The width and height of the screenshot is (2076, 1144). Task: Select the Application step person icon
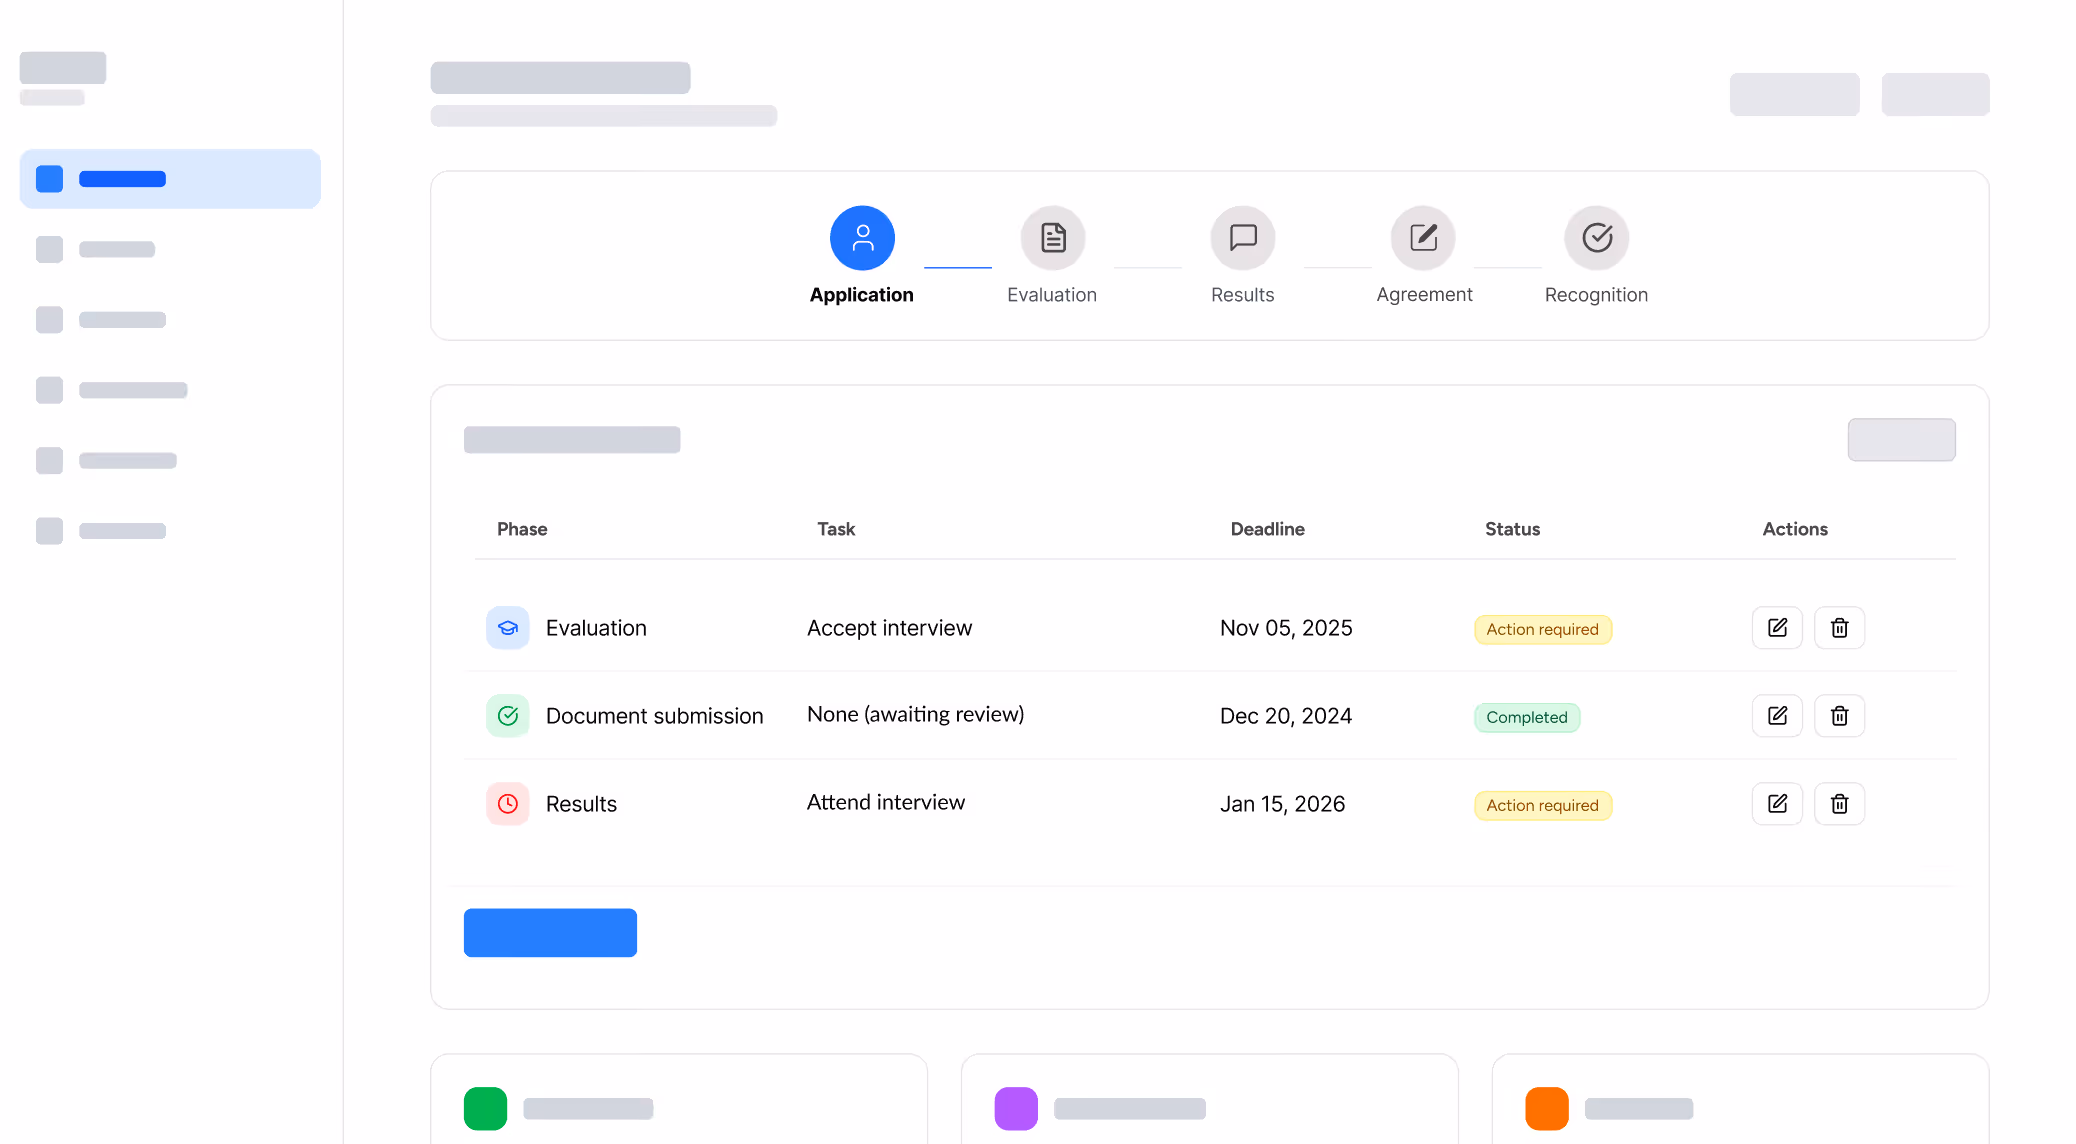[862, 238]
